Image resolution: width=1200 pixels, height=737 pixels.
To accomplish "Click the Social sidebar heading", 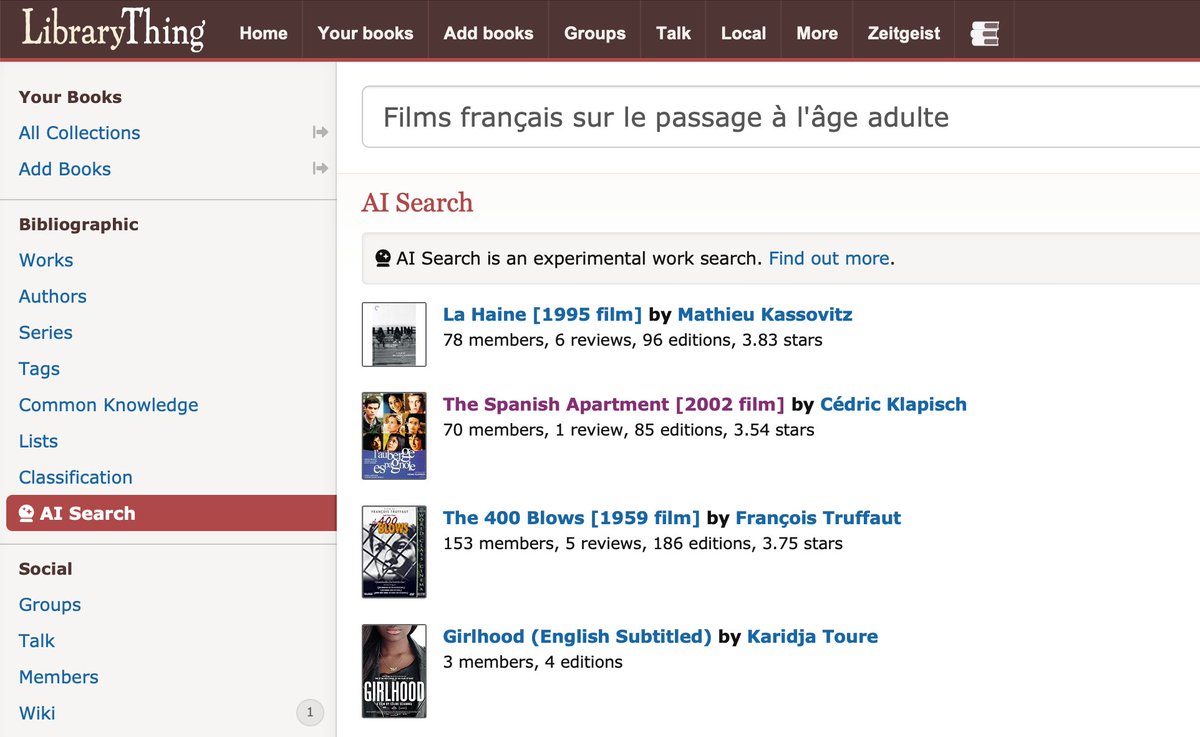I will (x=46, y=568).
